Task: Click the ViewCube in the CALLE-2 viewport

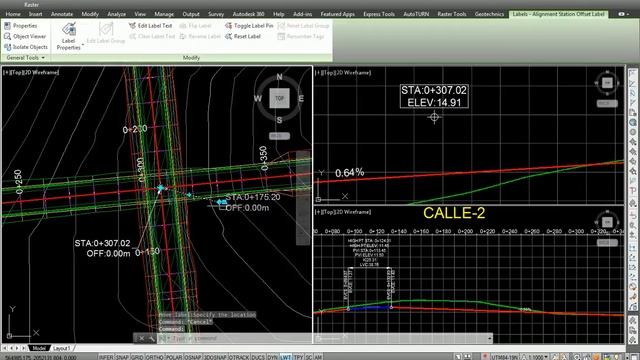Action: coord(607,222)
